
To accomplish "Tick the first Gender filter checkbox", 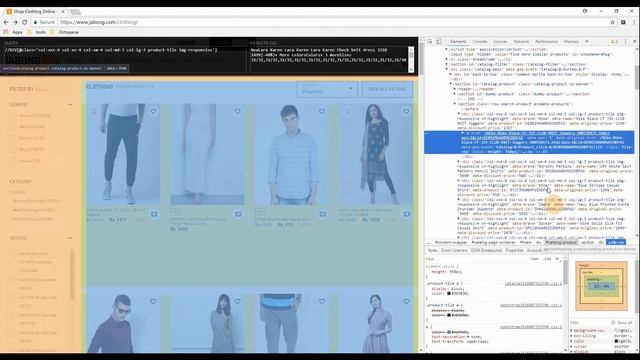I will point(13,116).
